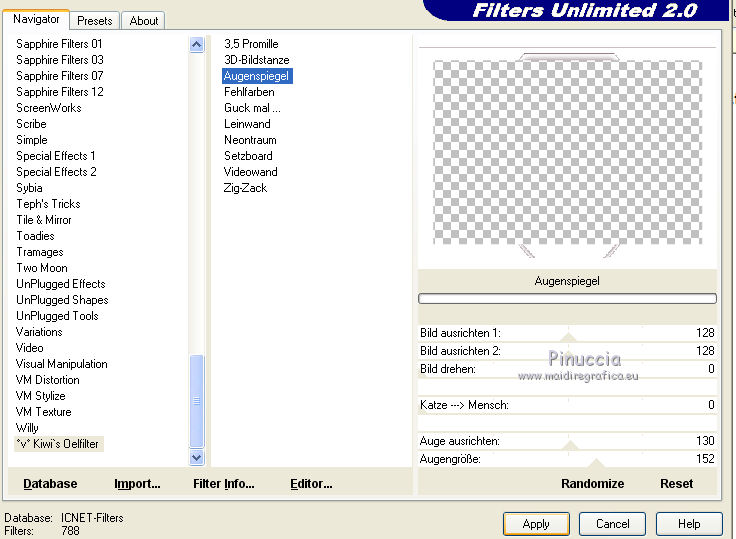Select the Toadies category
The image size is (736, 539).
coord(35,236)
